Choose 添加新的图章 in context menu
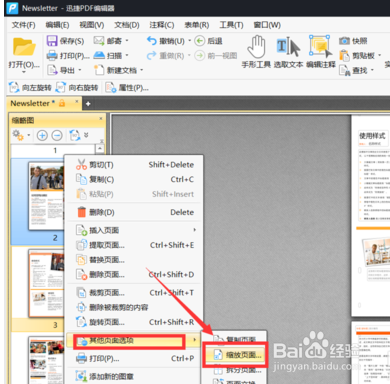The width and height of the screenshot is (390, 384). 134,377
